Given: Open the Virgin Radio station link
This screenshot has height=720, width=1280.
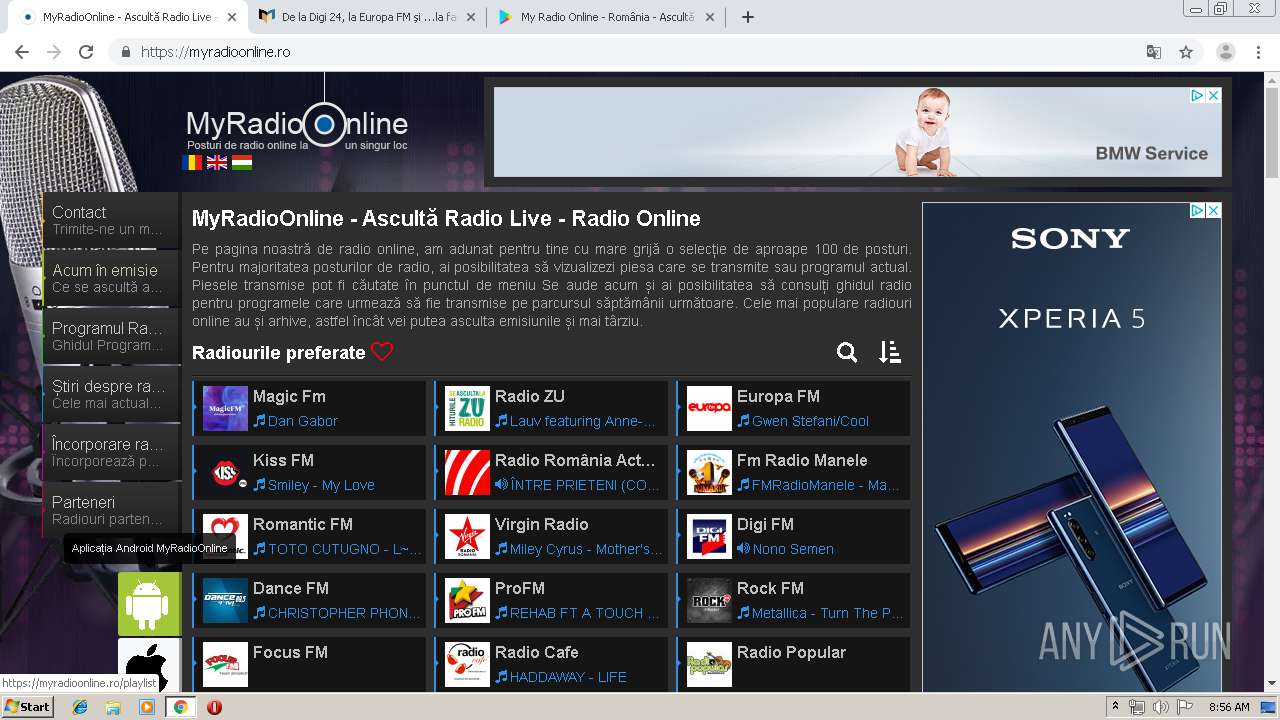Looking at the screenshot, I should [x=541, y=524].
